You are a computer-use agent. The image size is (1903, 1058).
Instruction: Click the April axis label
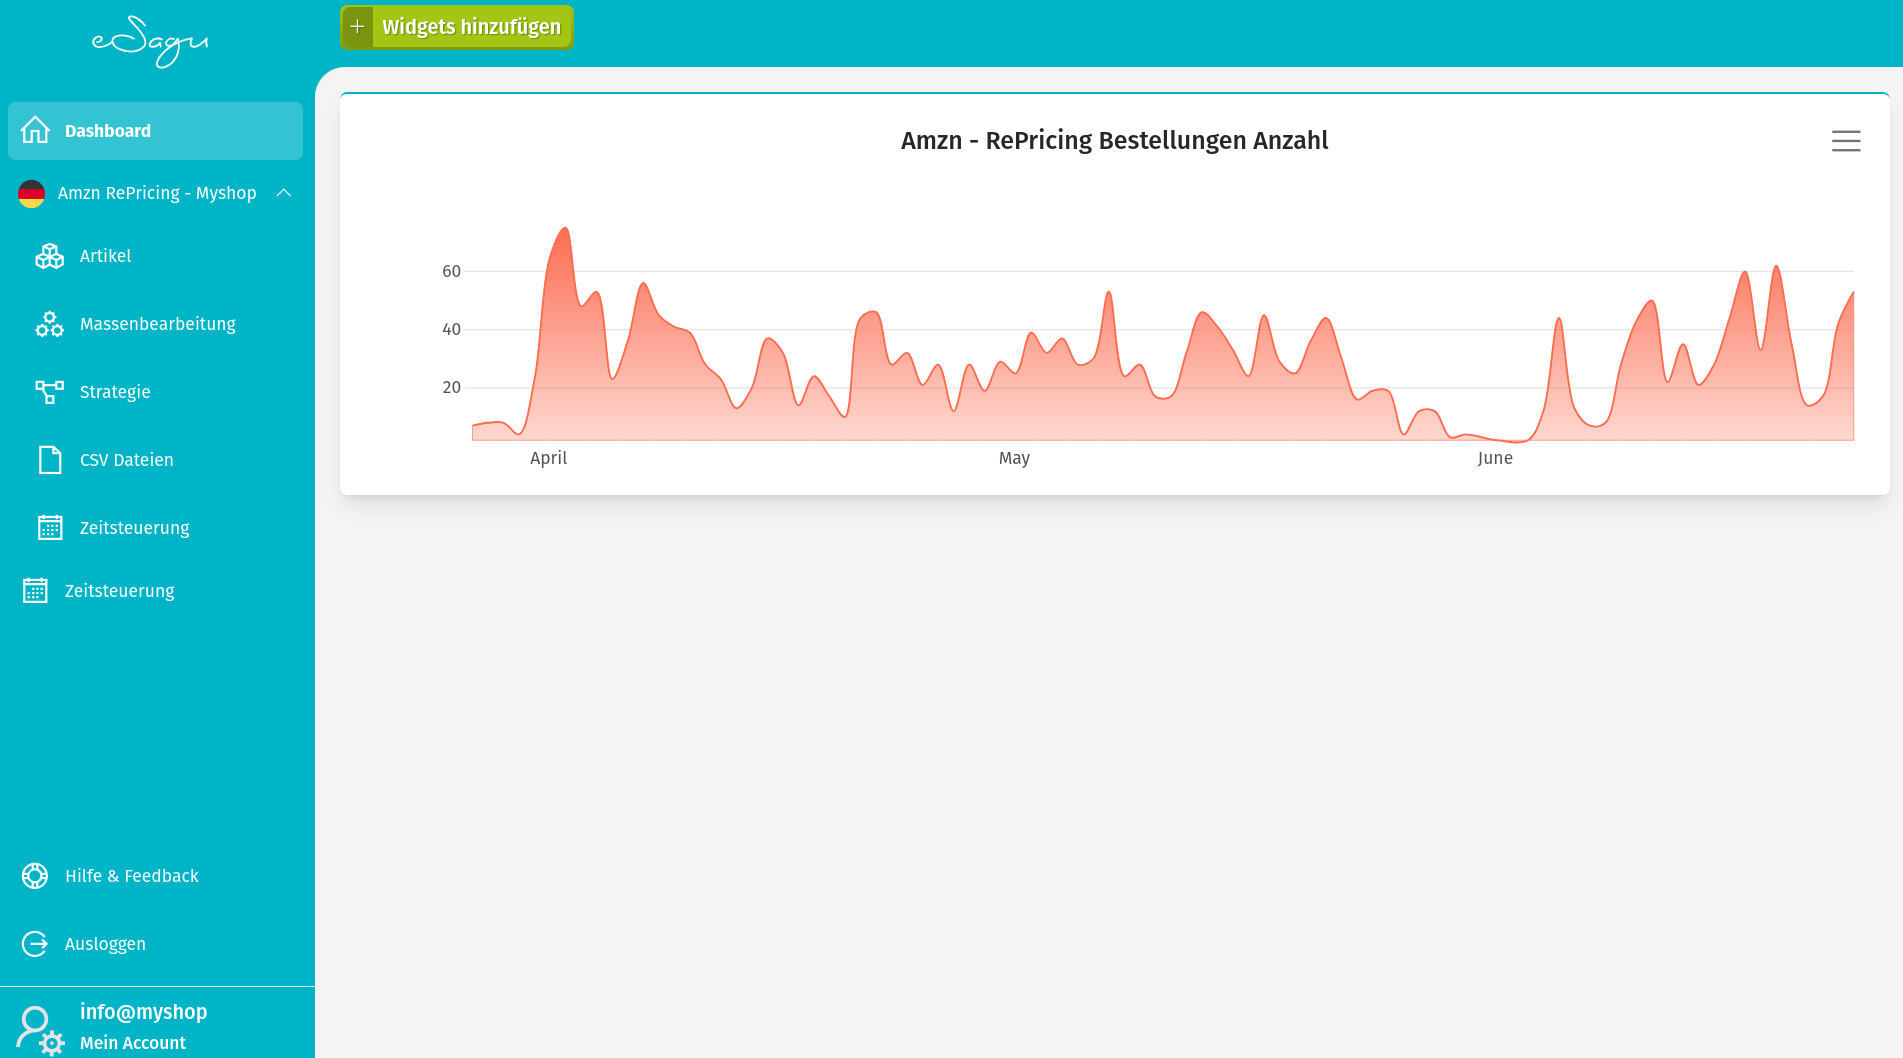coord(548,458)
